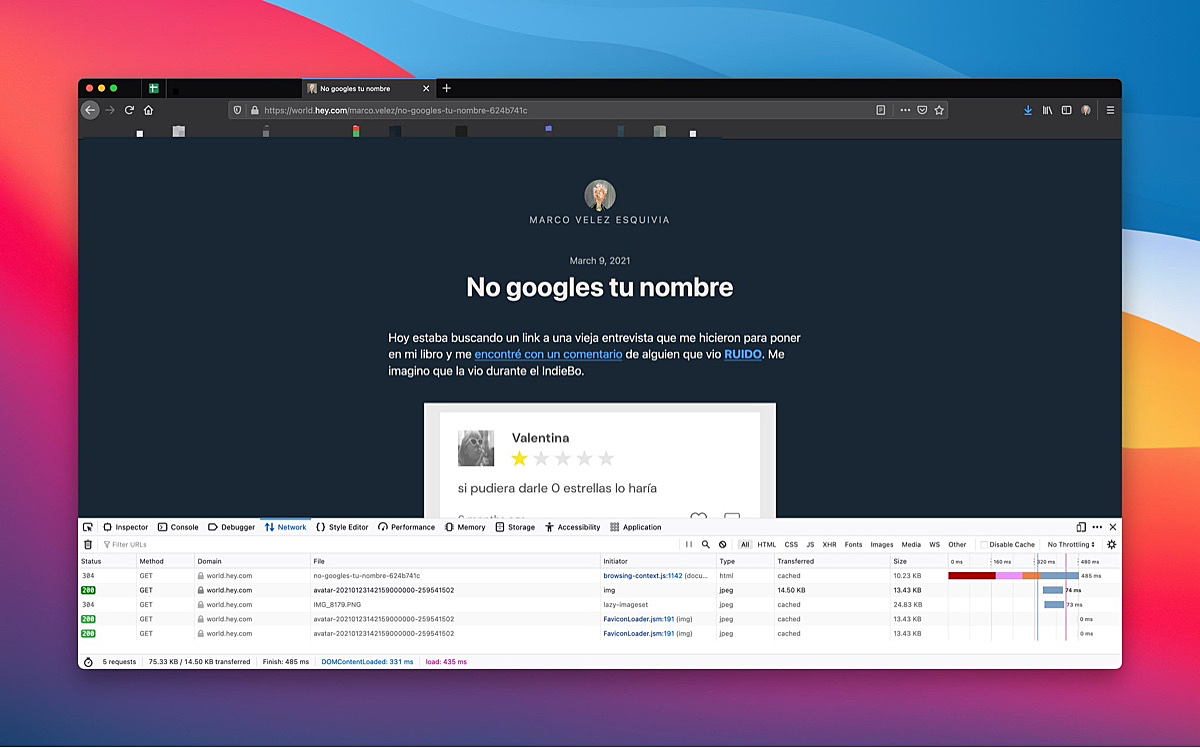The image size is (1200, 748).
Task: Open the RUIDO link in article
Action: pos(743,354)
